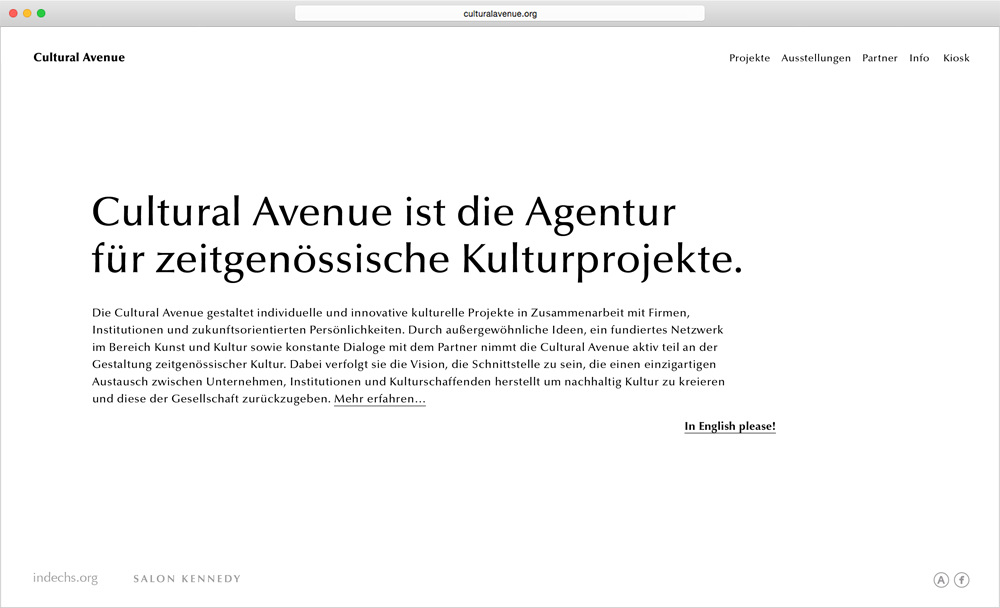Visit the Kiosk section

pos(956,58)
